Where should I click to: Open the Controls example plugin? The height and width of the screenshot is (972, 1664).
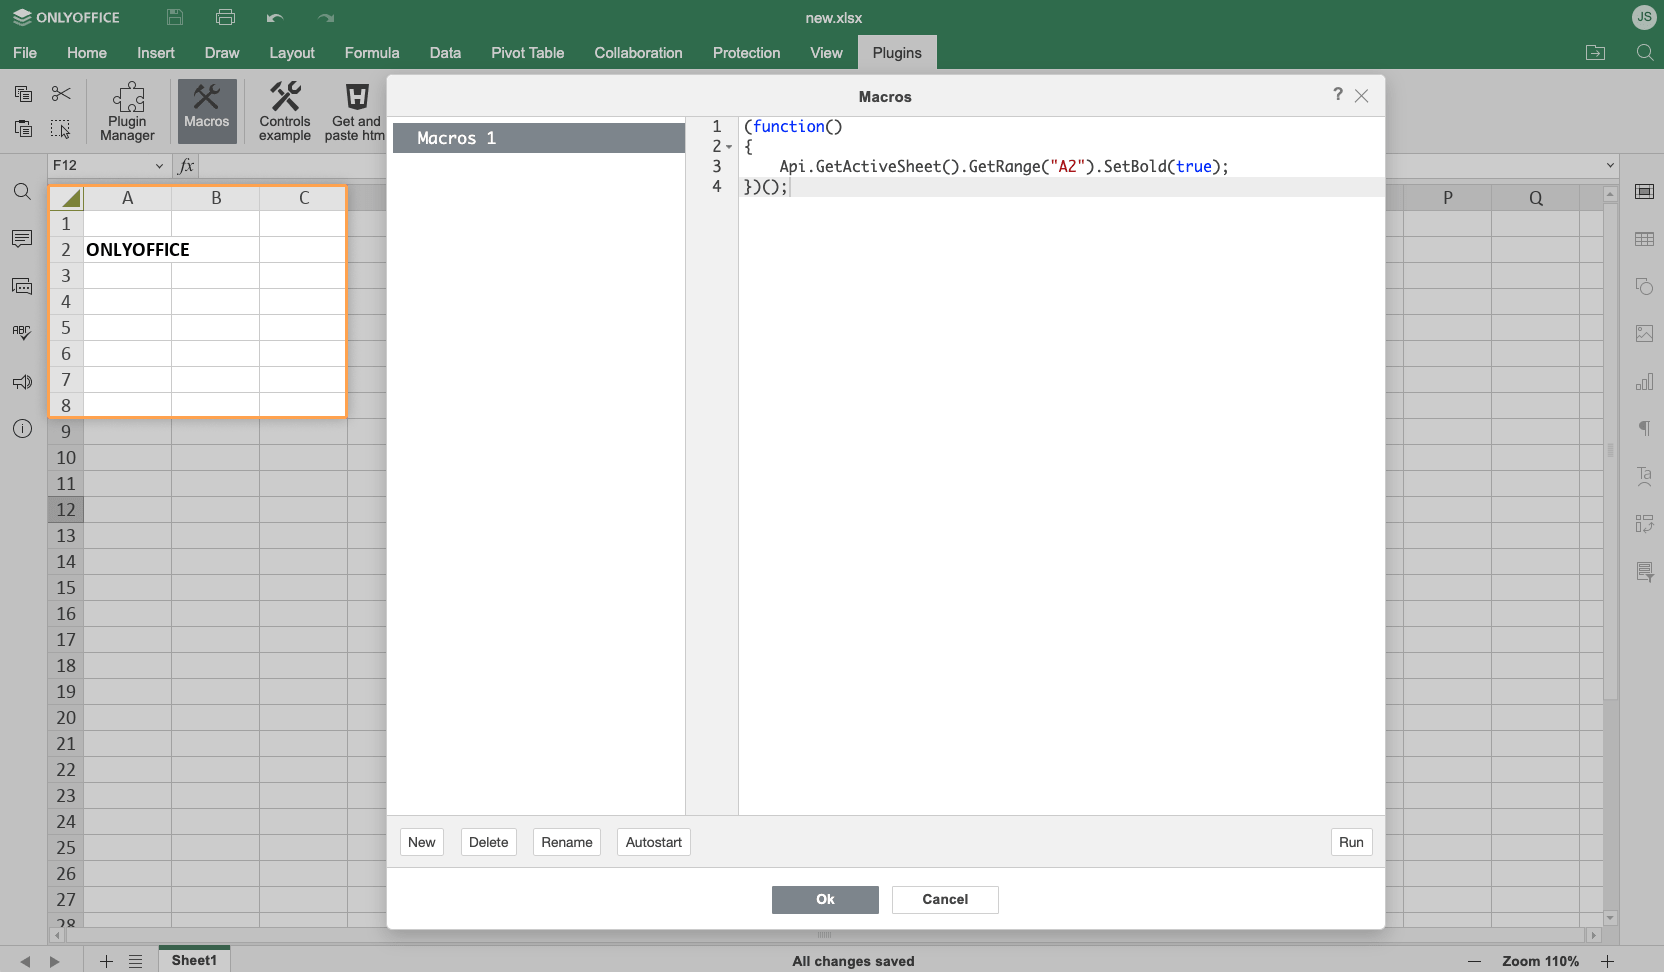(x=285, y=111)
